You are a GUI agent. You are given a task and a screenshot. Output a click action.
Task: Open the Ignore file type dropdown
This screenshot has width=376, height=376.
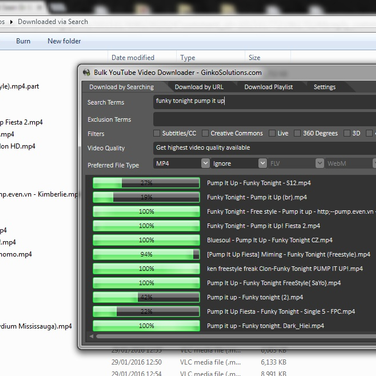tap(263, 163)
